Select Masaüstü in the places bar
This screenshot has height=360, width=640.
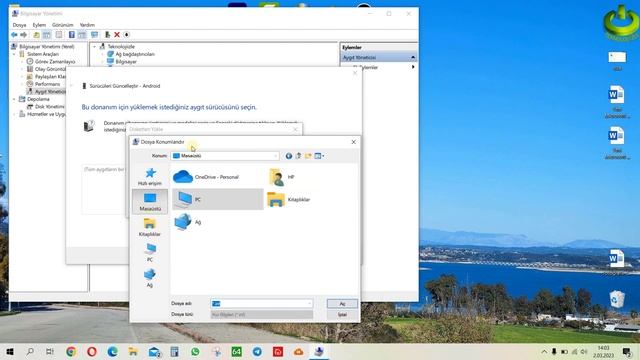pyautogui.click(x=150, y=202)
